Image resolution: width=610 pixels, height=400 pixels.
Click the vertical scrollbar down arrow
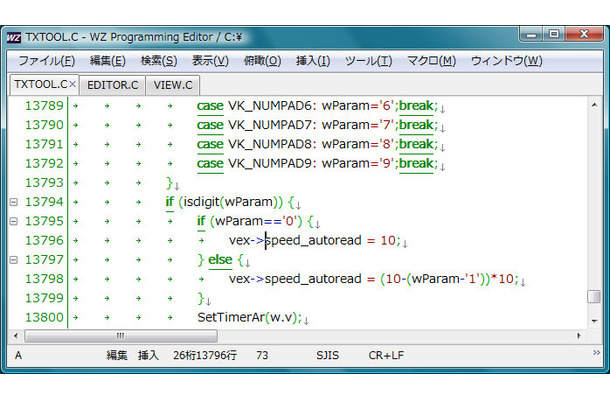[x=593, y=321]
